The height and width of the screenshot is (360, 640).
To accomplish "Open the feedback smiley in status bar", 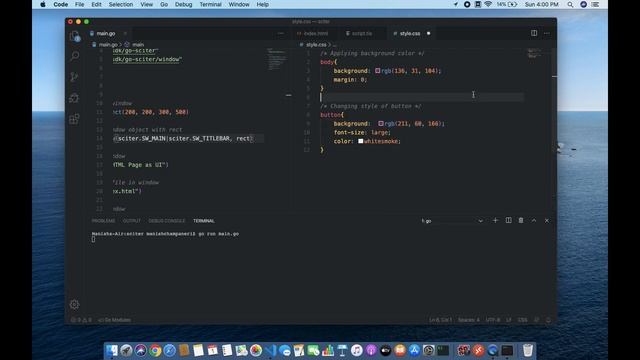I will click(x=537, y=320).
